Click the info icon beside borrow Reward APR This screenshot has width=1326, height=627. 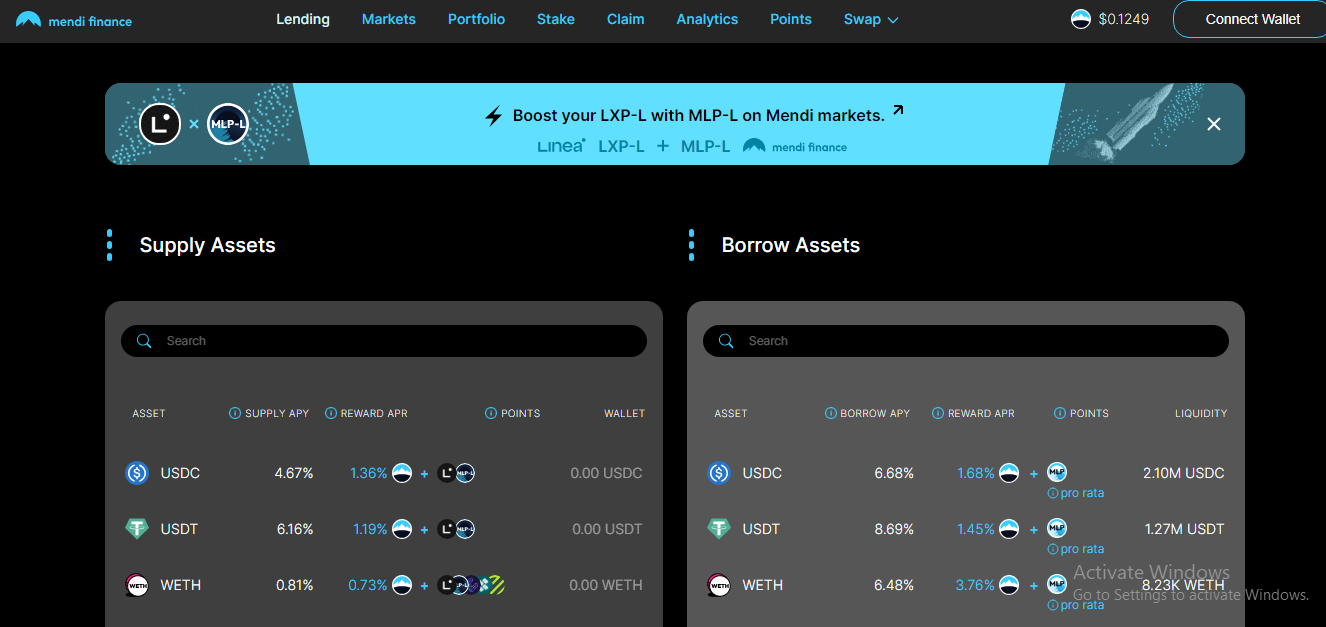click(937, 413)
